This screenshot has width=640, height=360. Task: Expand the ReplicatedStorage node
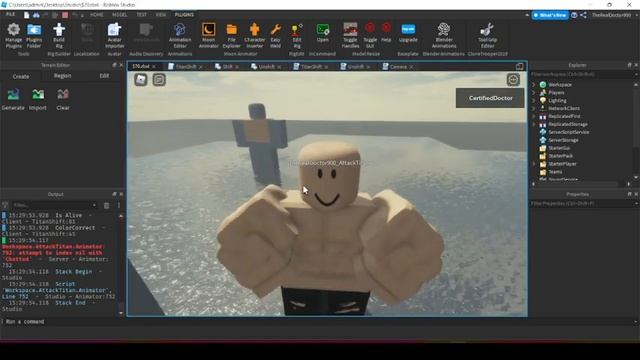point(534,124)
